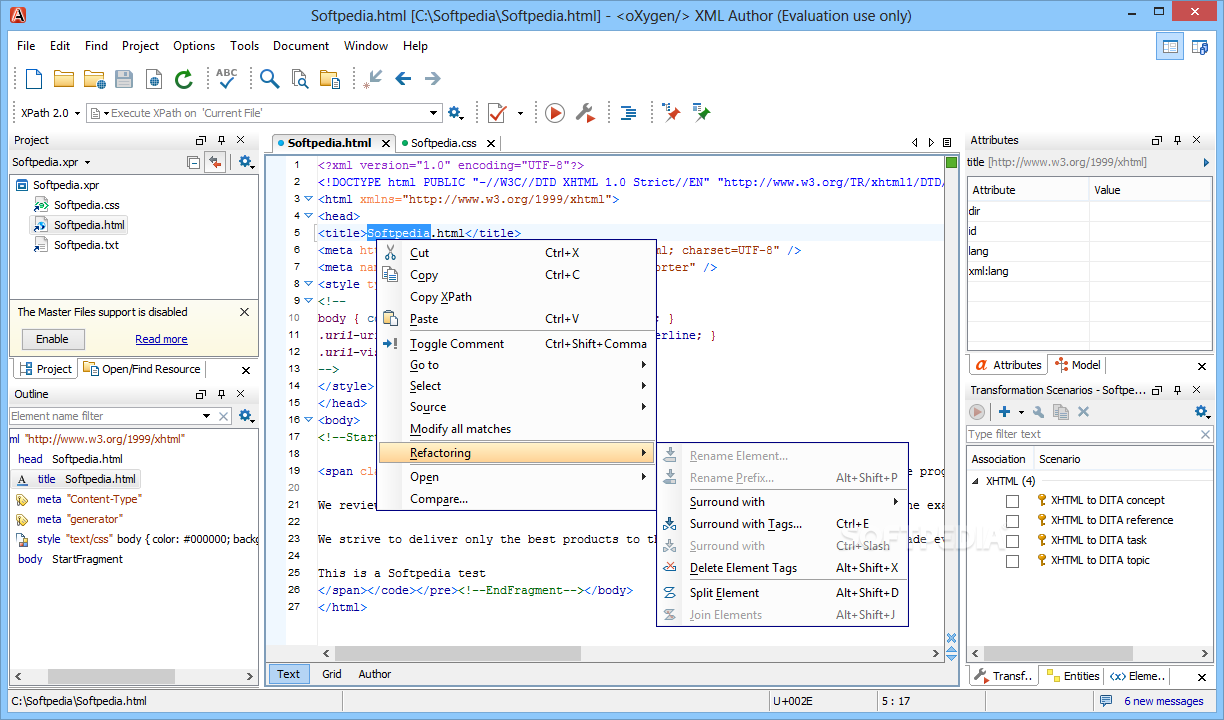Click the green Reload icon

tap(184, 79)
